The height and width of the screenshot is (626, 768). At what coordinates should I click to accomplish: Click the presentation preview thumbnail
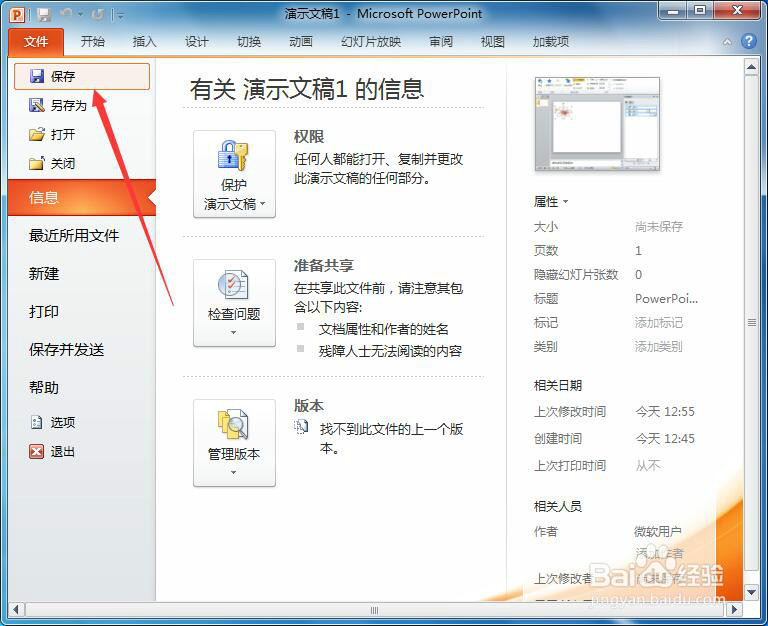(x=597, y=124)
